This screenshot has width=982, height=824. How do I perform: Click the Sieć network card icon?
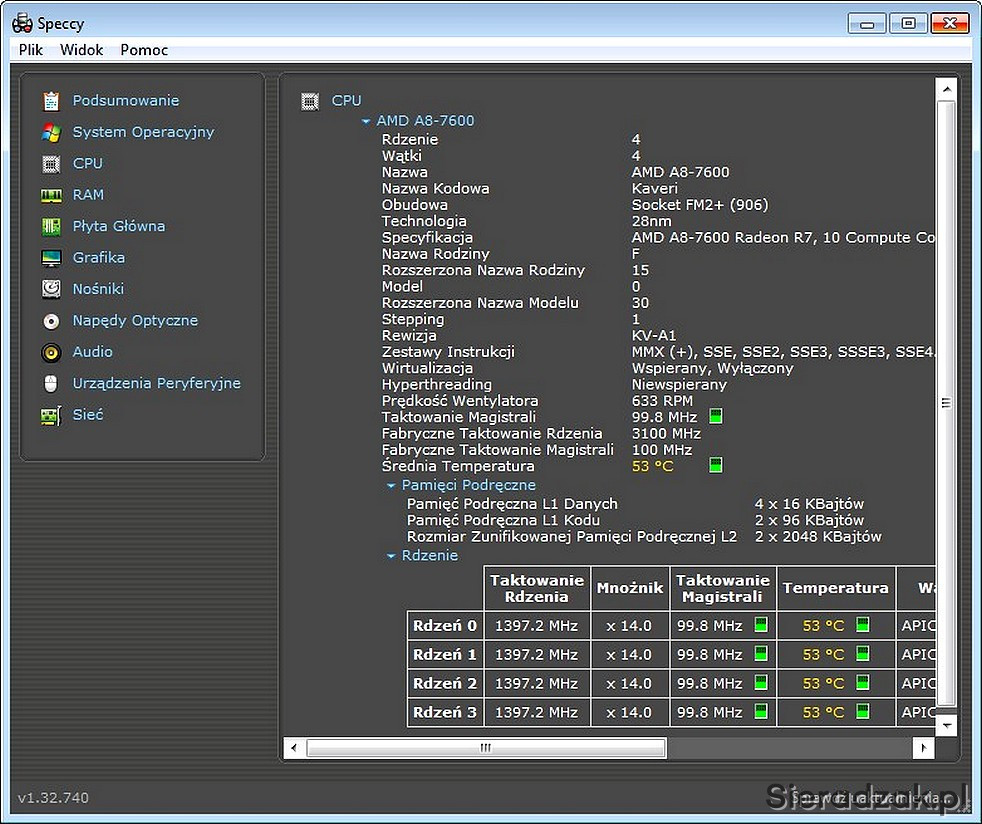click(51, 415)
